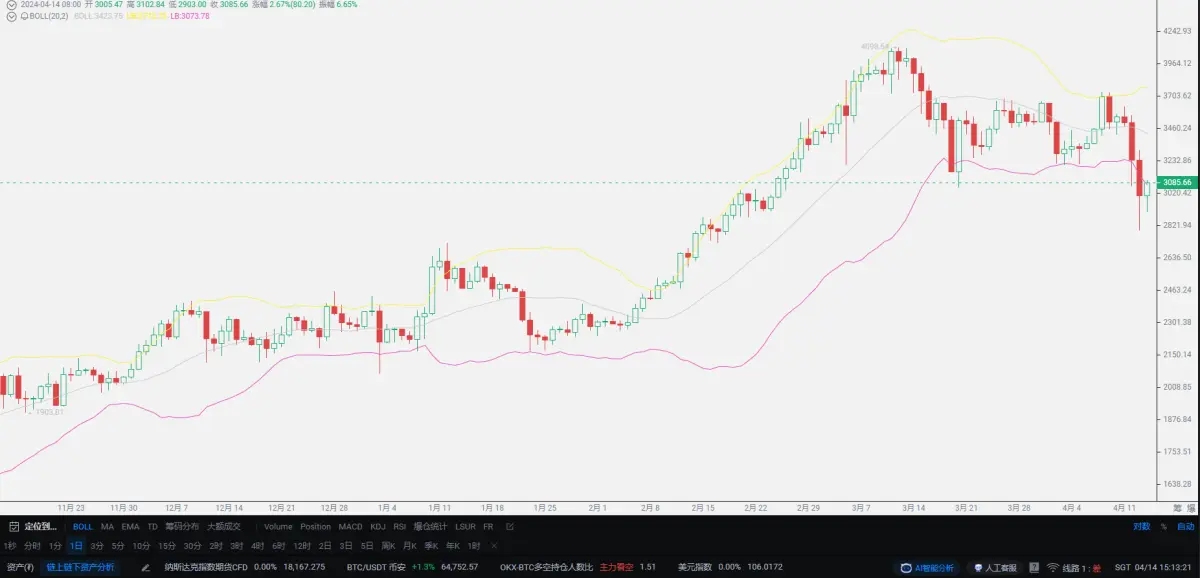The height and width of the screenshot is (578, 1200).
Task: Toggle the MACD sub-indicator
Action: (350, 526)
